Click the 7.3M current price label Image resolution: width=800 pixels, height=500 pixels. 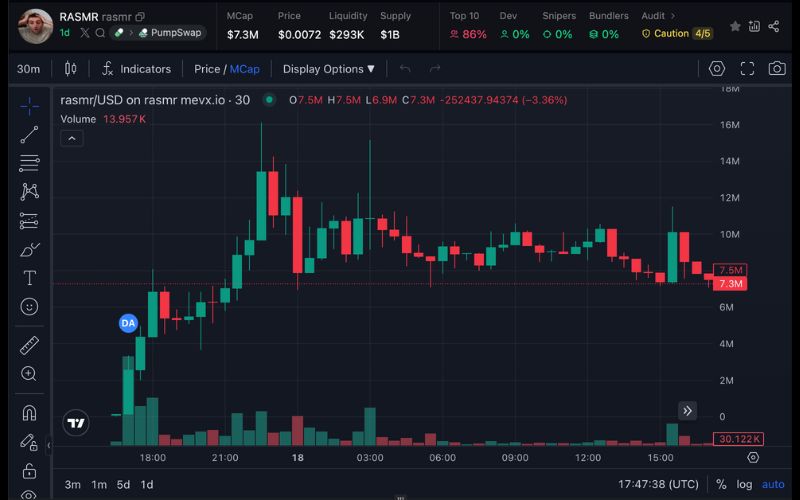point(730,284)
